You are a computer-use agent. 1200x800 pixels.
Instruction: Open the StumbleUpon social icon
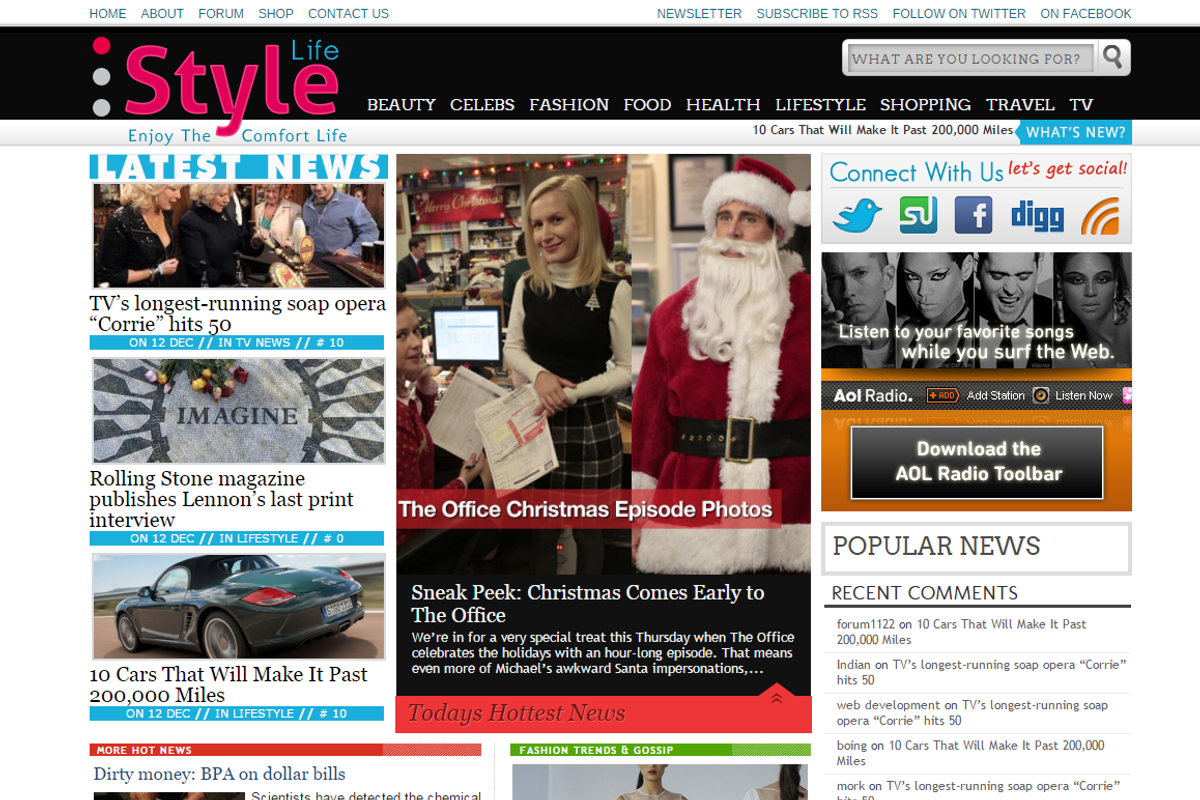point(918,215)
